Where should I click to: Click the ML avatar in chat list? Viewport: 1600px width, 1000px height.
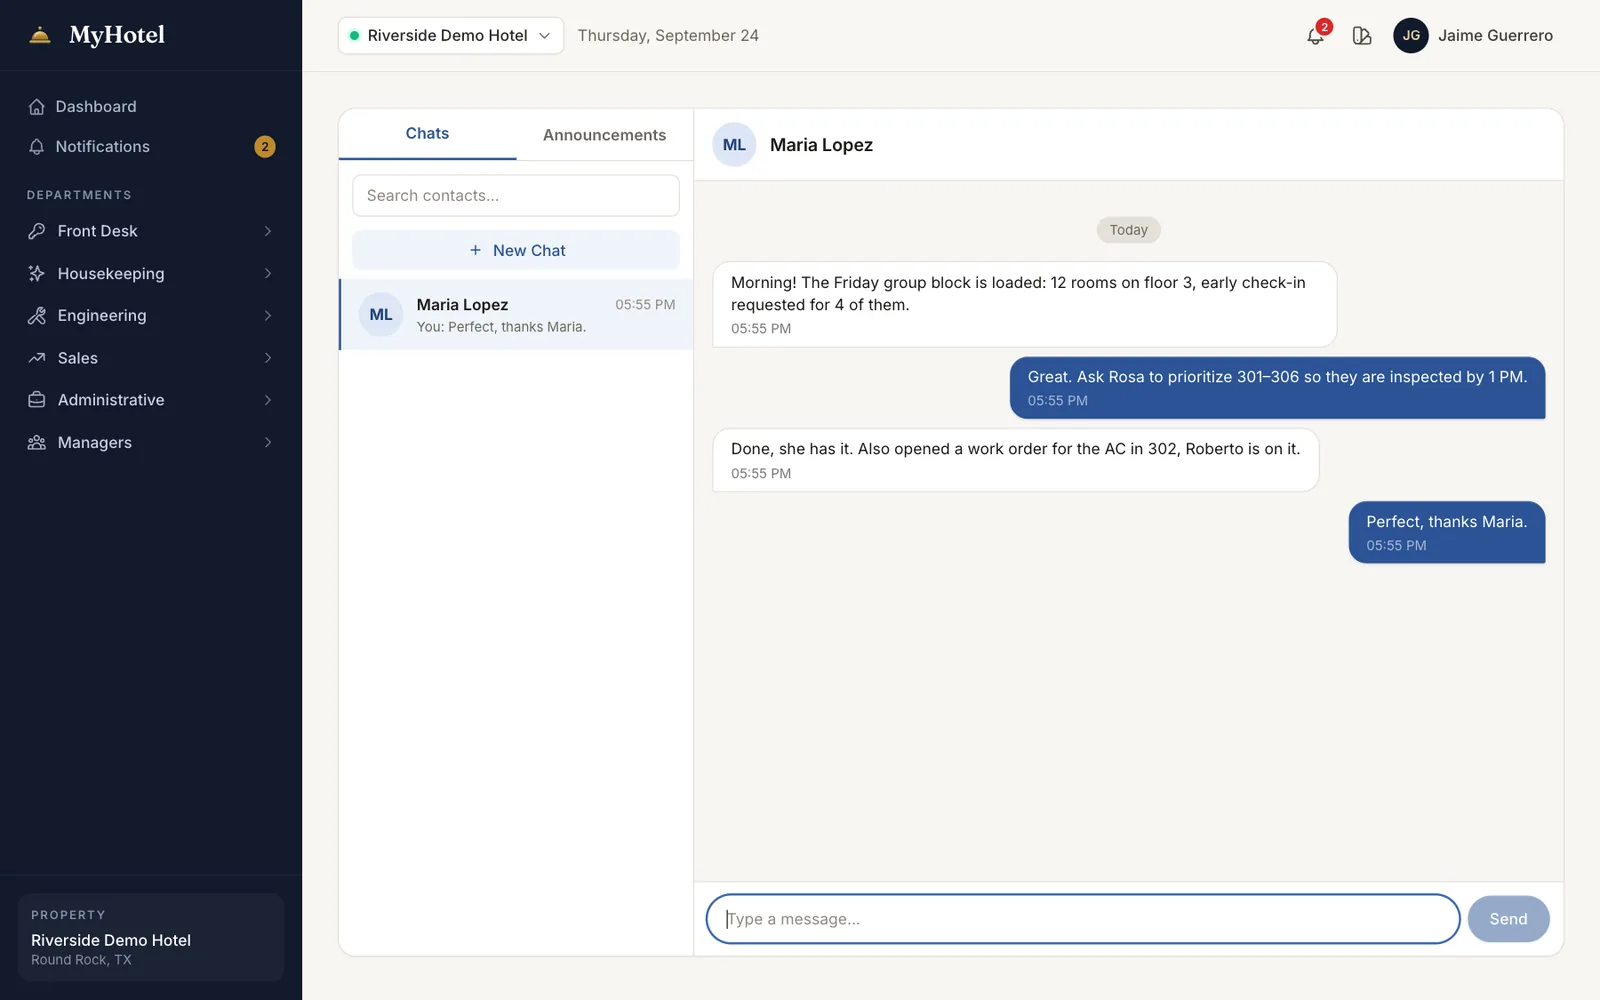pos(381,315)
